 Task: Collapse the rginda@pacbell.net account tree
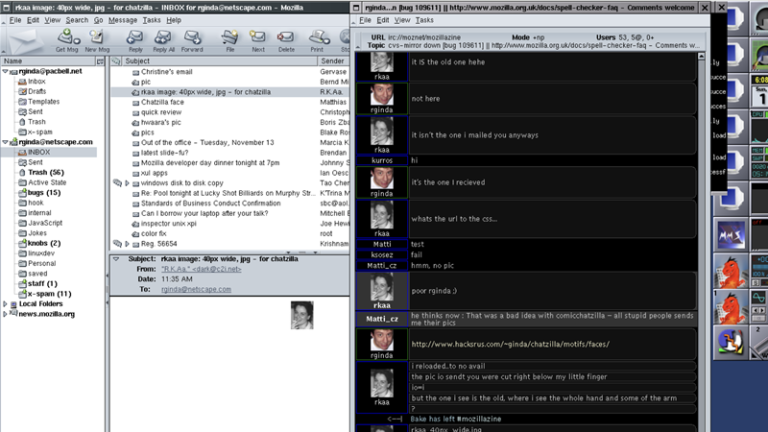click(x=5, y=72)
